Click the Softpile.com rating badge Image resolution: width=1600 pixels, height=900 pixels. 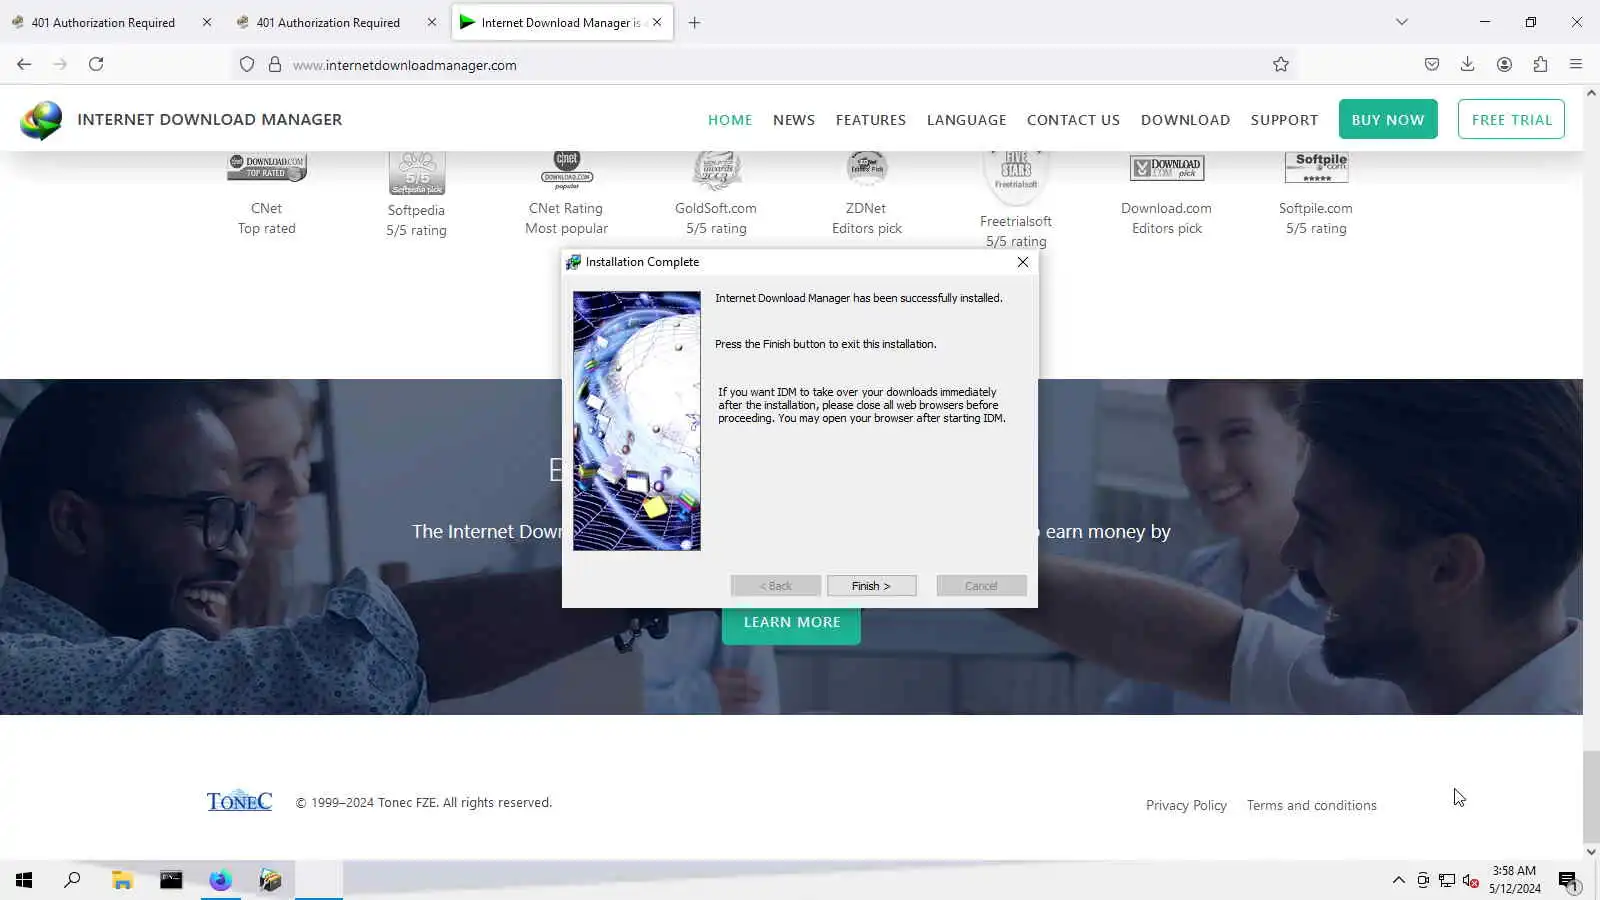click(x=1316, y=167)
